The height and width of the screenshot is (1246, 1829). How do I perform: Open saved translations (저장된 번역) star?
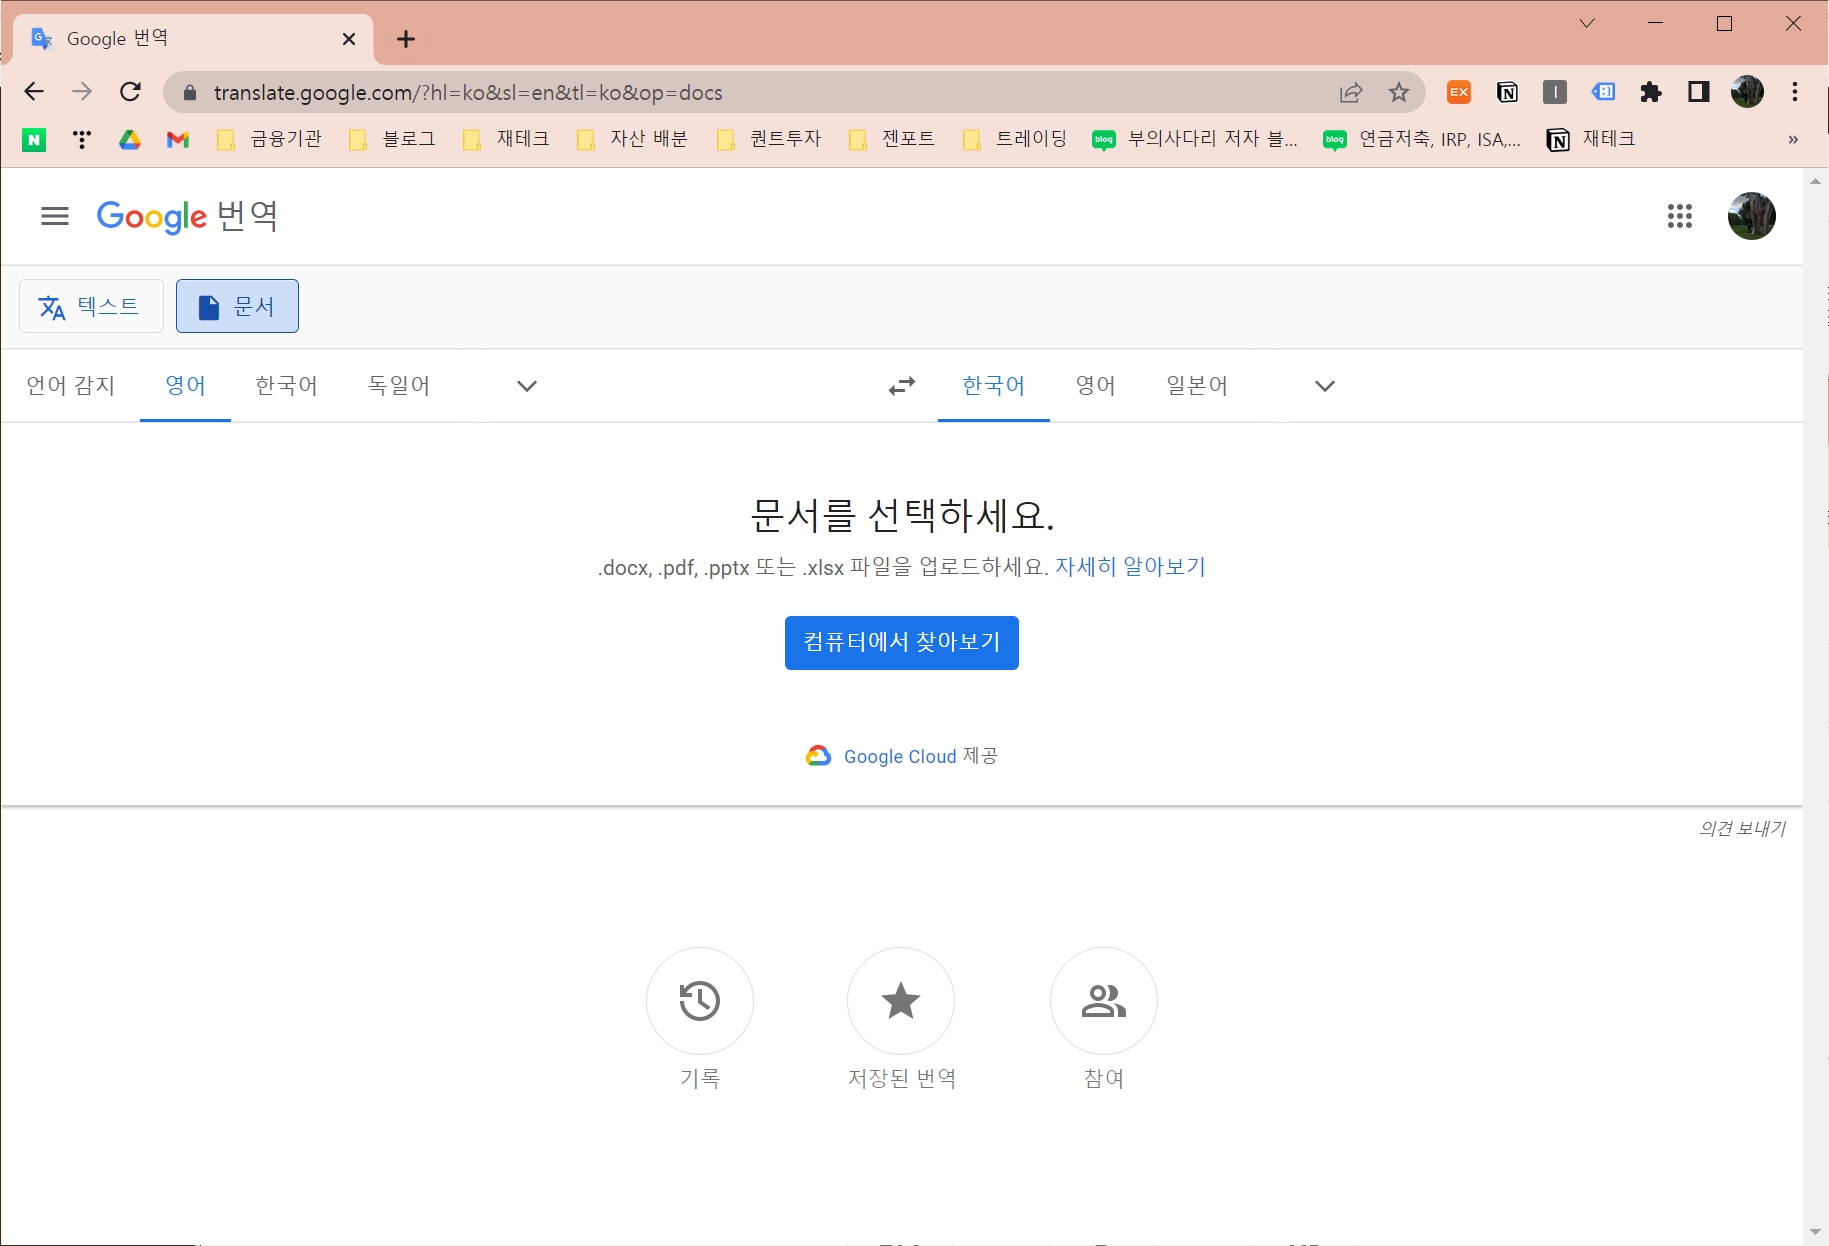coord(901,1001)
